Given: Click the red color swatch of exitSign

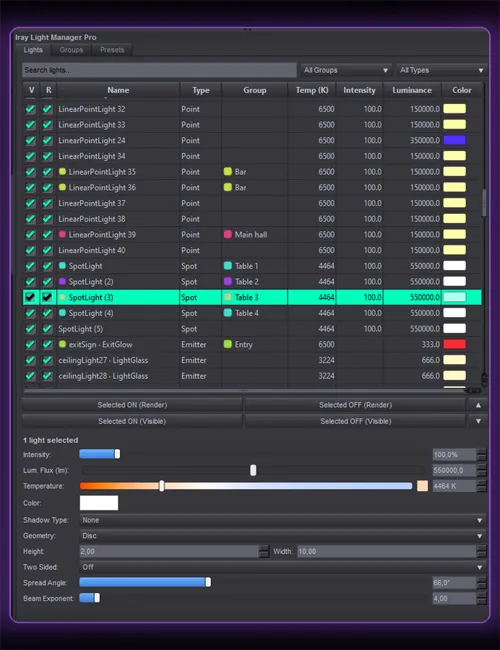Looking at the screenshot, I should click(454, 344).
